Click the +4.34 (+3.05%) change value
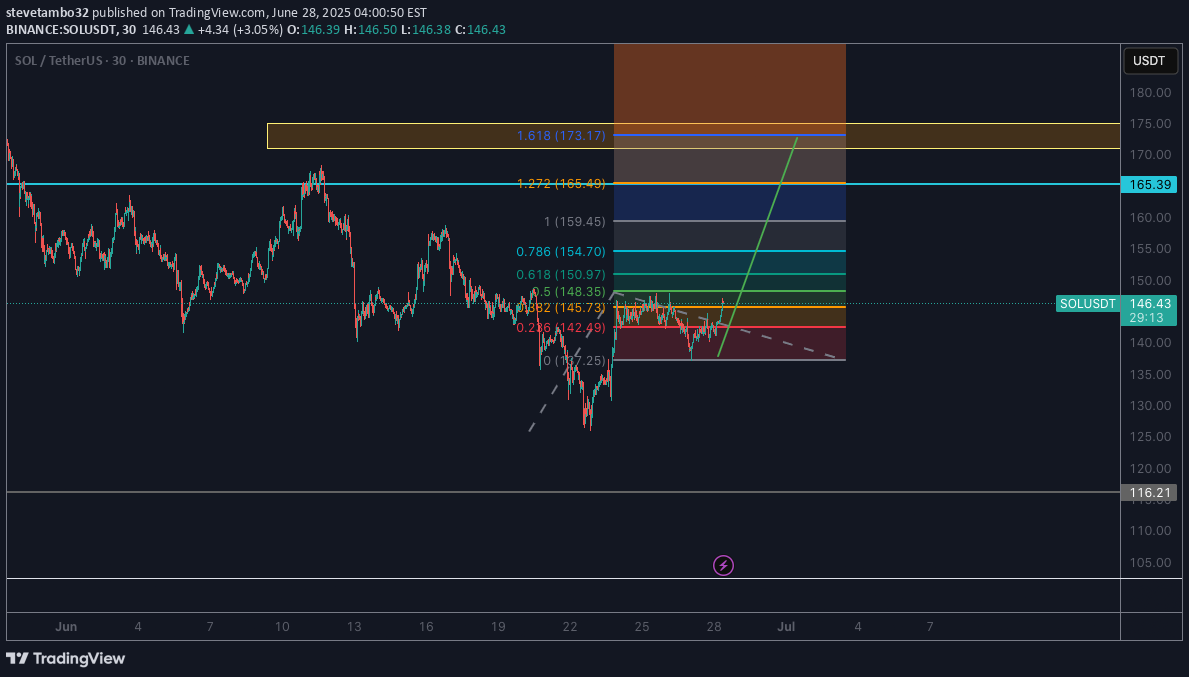 [239, 30]
